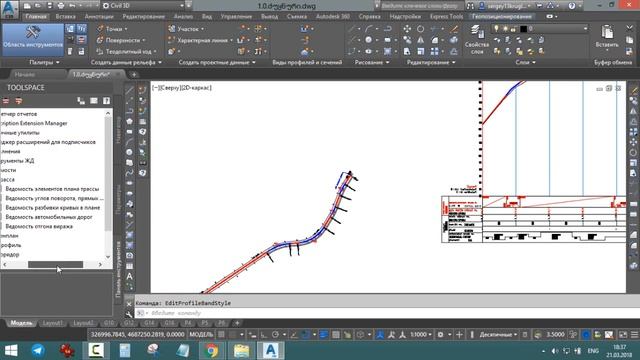Select Ведомость элементов плана трассы report
This screenshot has height=360, width=640.
coord(52,189)
